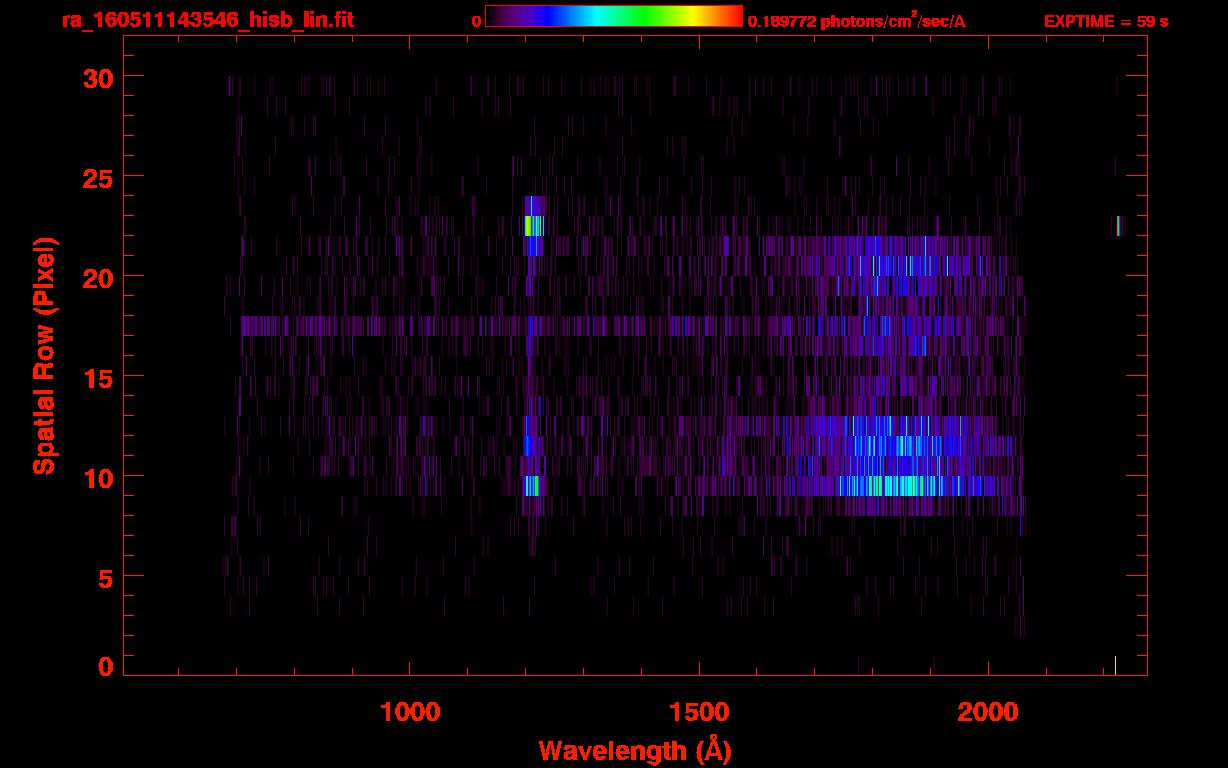Click the isolated signal past 2200 Å at row 22
Screen dimensions: 1228x768
[1120, 226]
